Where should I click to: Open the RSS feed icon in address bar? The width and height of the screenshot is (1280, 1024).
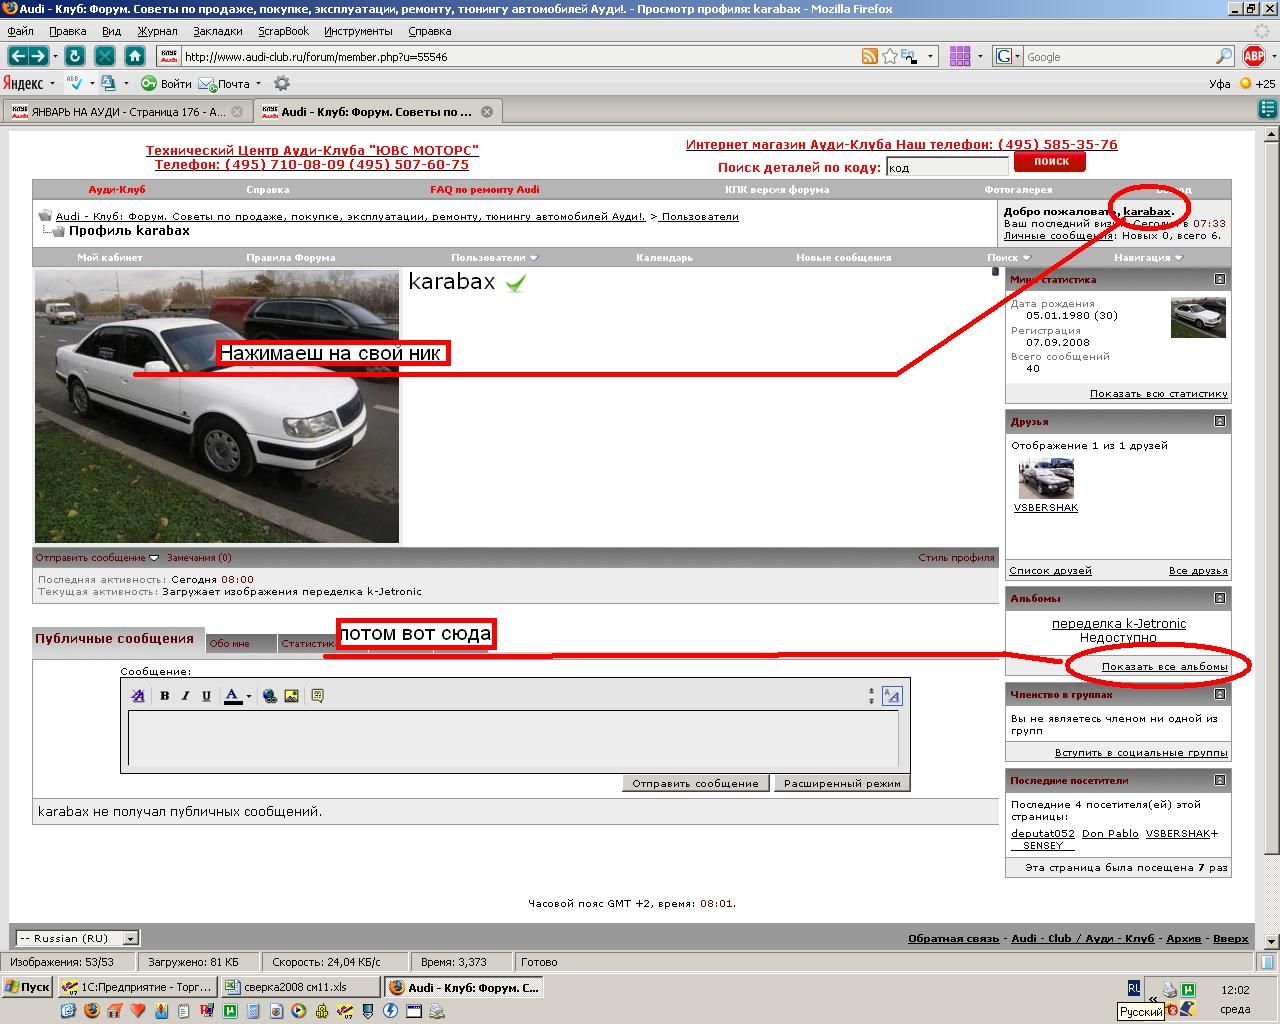(870, 56)
